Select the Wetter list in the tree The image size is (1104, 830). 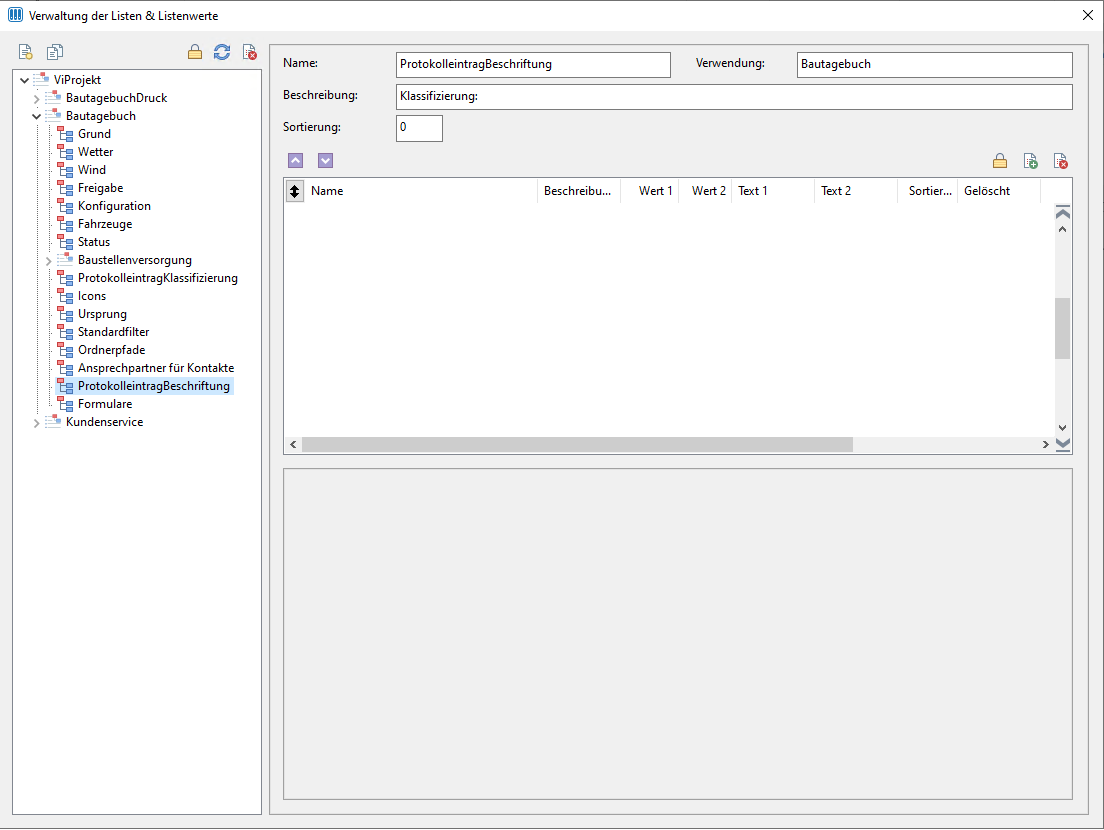96,152
